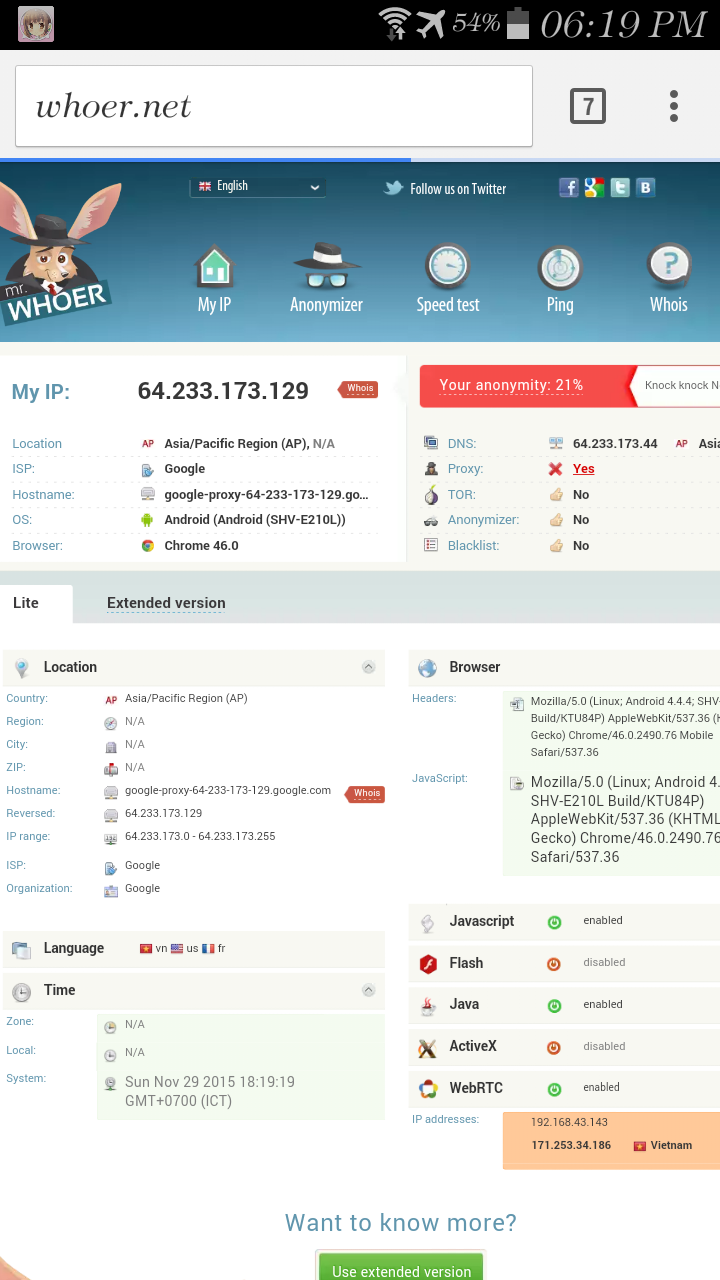
Task: Click the Browser globe icon
Action: coord(428,668)
